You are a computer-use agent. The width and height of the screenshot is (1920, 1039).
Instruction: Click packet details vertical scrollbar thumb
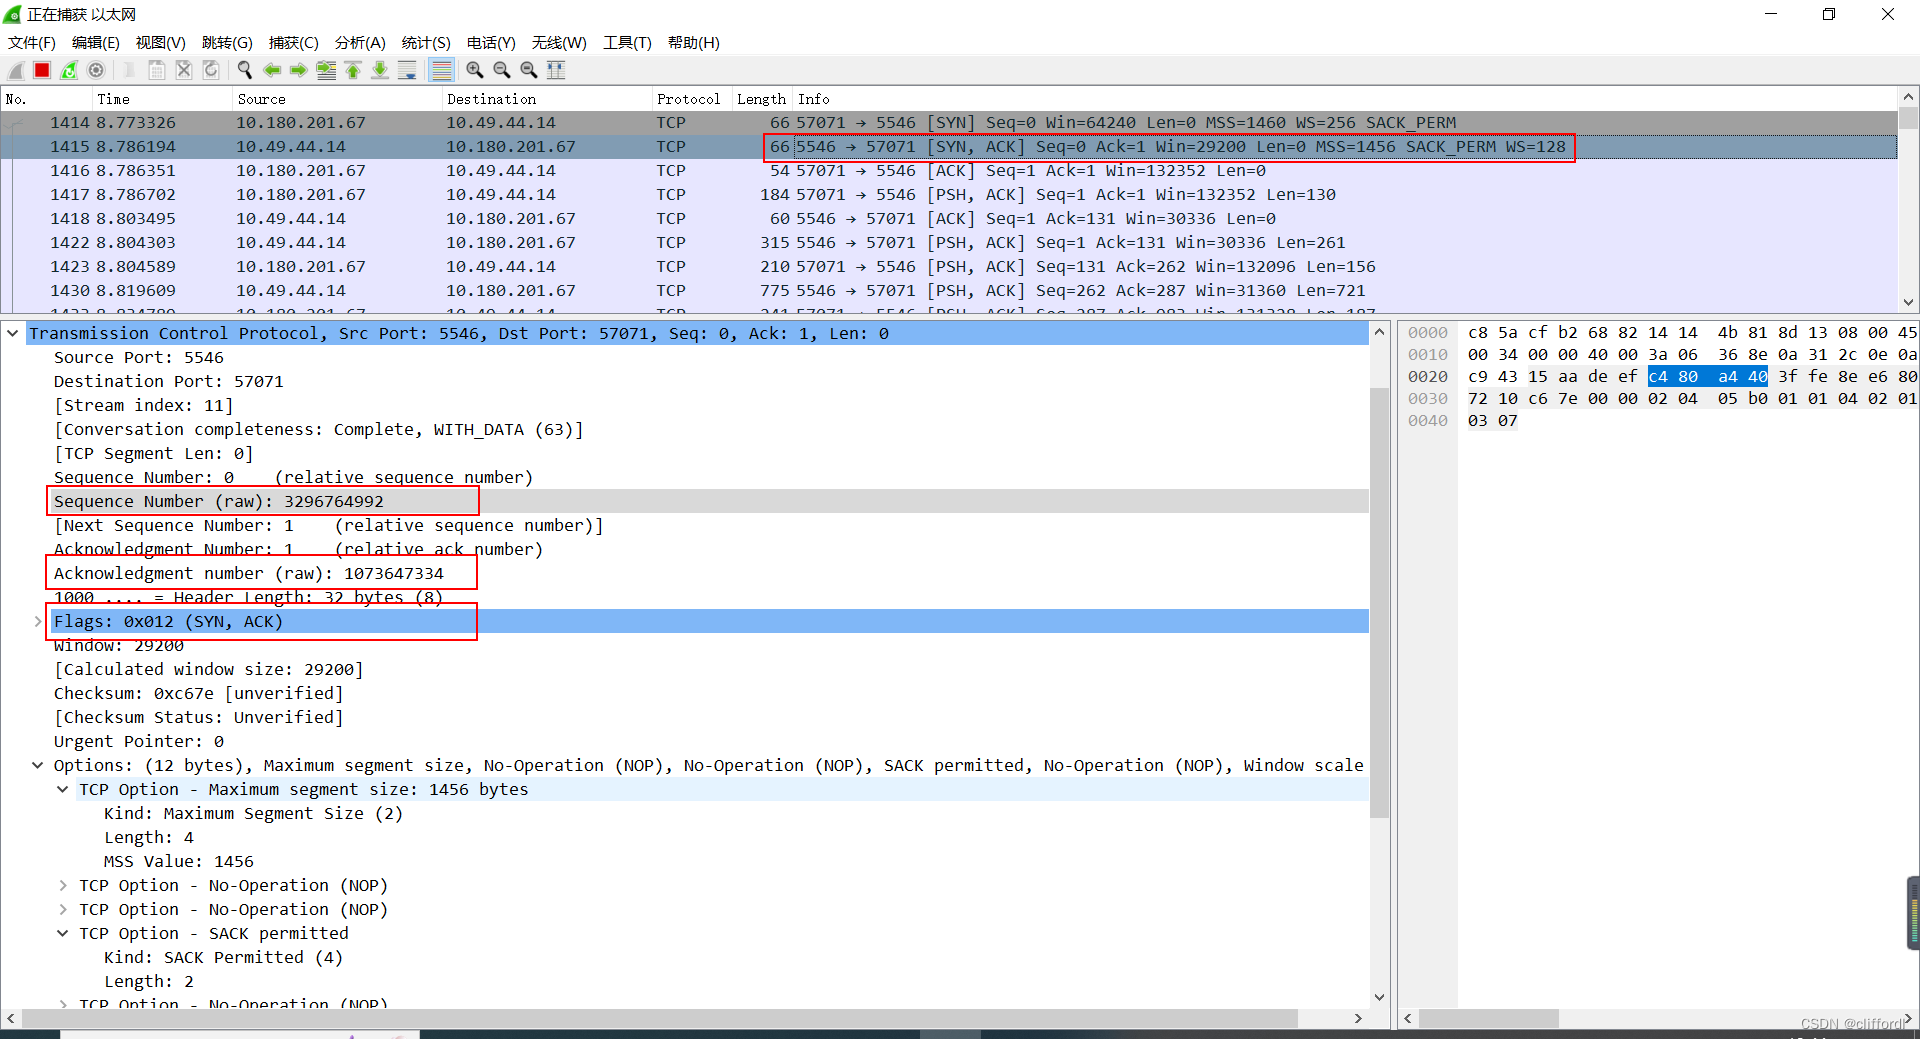coord(1380,601)
